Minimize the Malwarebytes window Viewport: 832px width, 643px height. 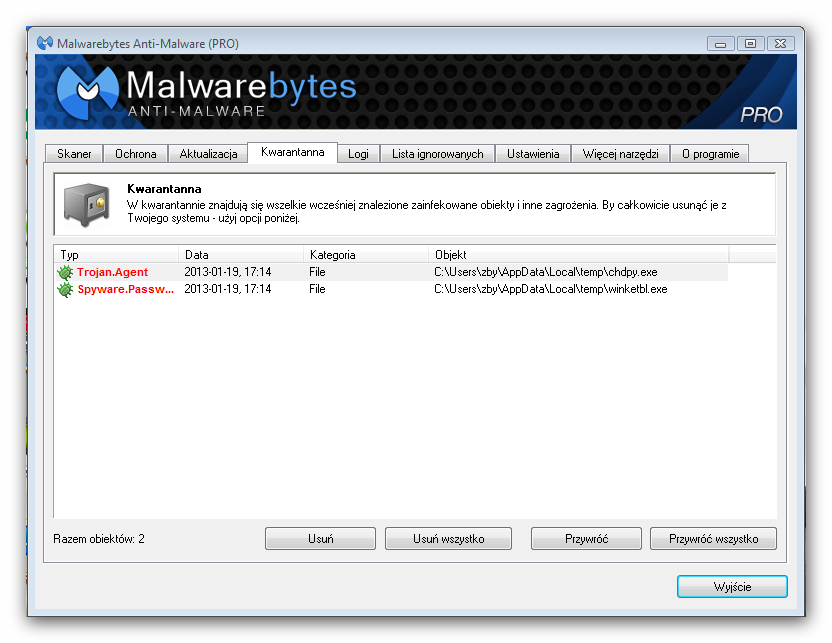pos(721,44)
